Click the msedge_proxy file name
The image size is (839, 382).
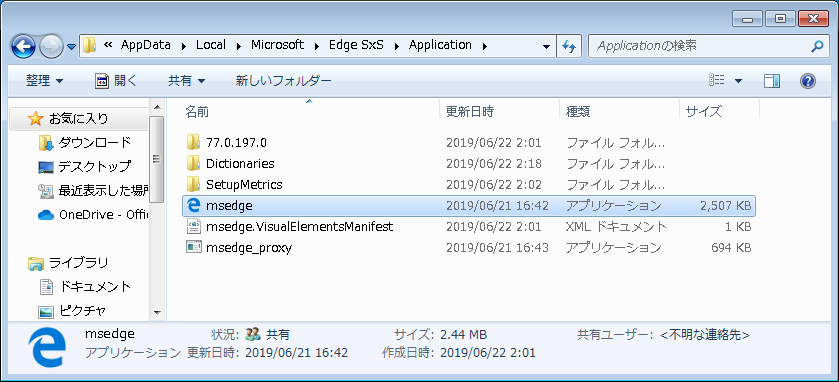click(x=249, y=248)
